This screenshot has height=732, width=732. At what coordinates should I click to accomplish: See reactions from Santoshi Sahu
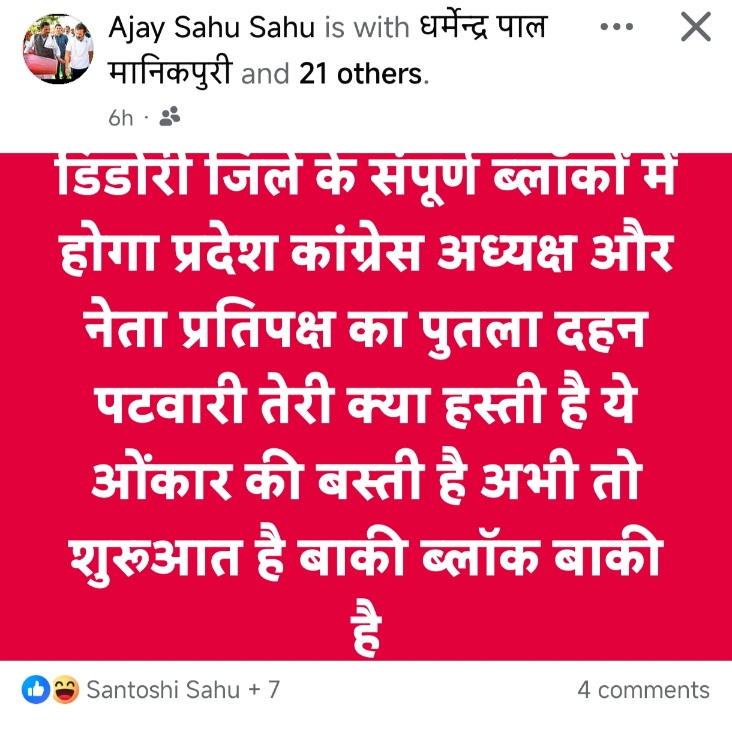(163, 690)
